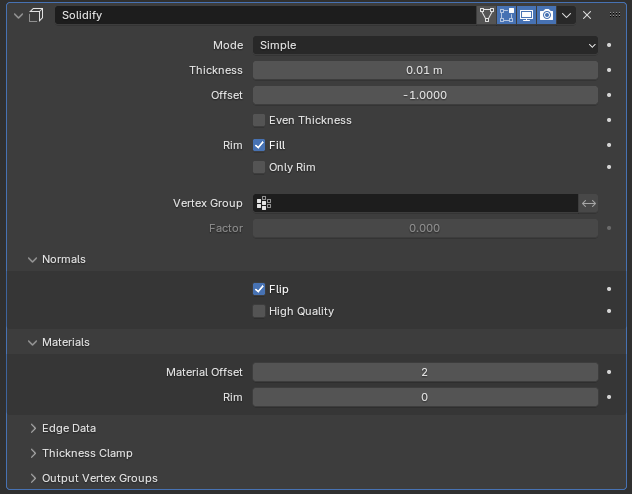Expand the Thickness Clamp section

[x=86, y=453]
